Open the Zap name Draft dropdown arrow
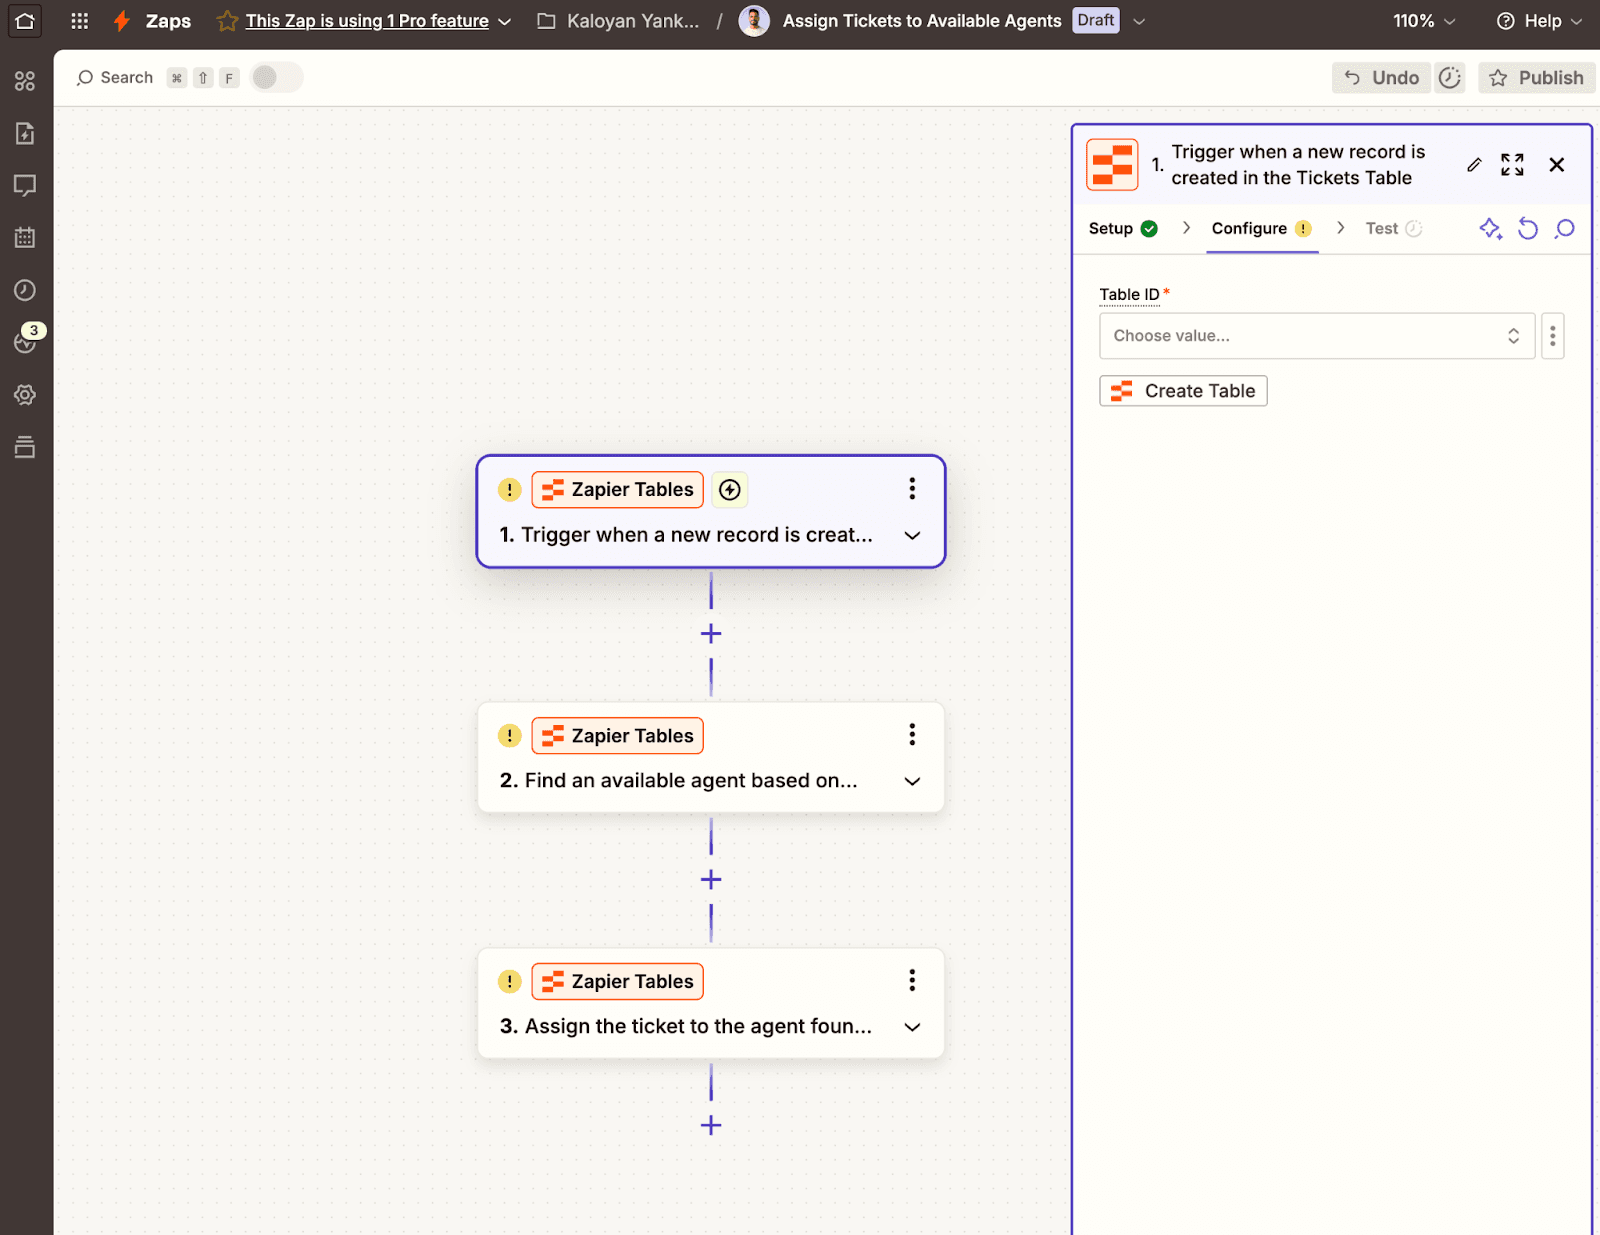 coord(1139,21)
